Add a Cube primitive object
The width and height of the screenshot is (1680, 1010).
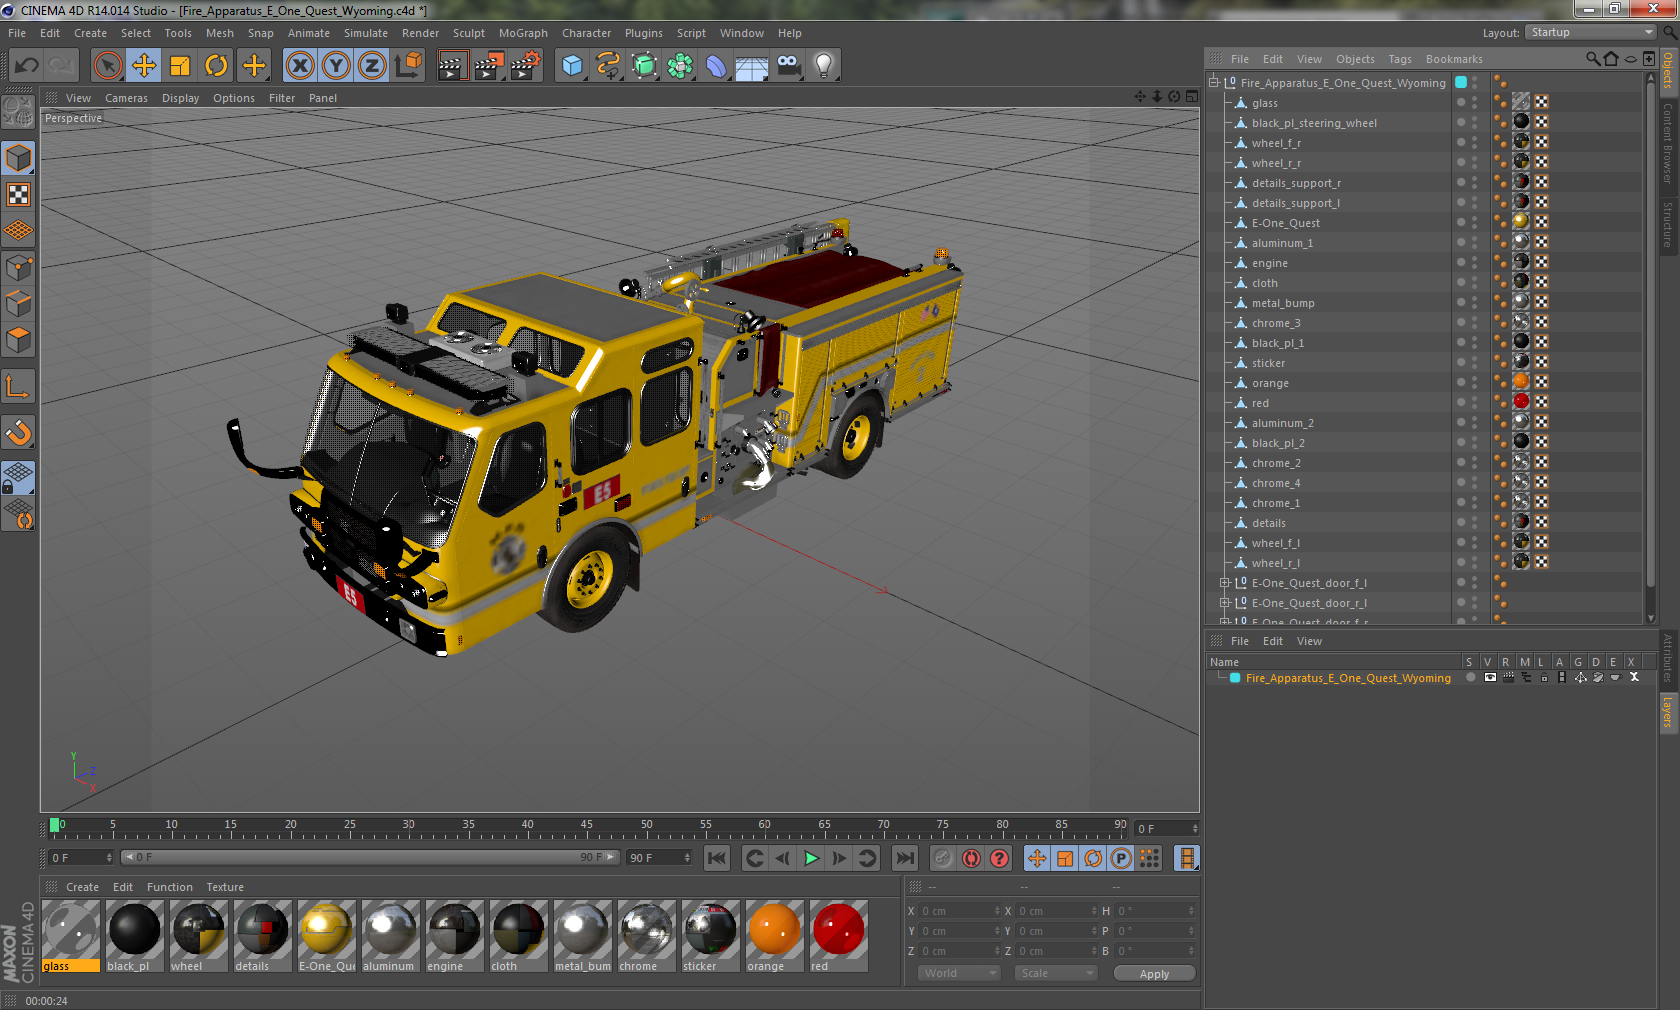[x=572, y=66]
